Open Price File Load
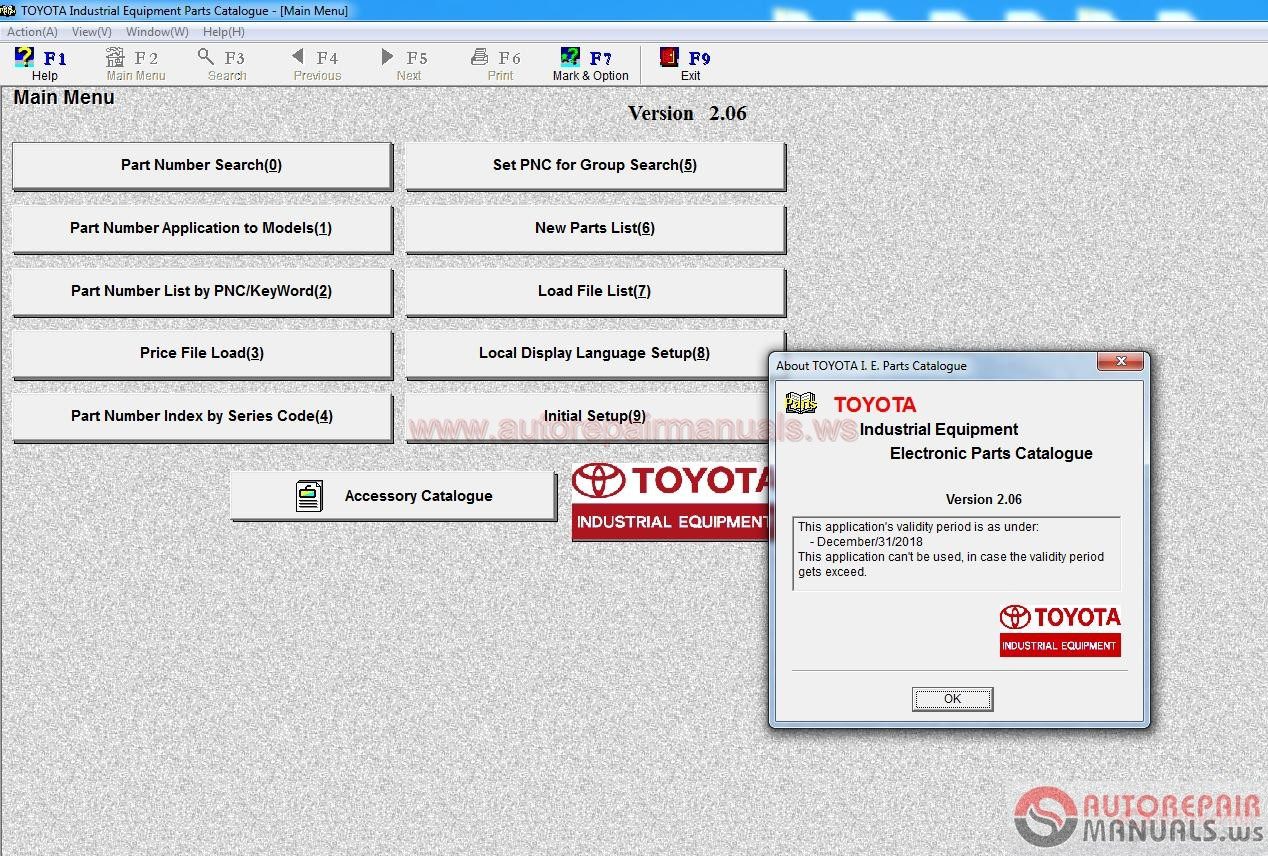 200,352
